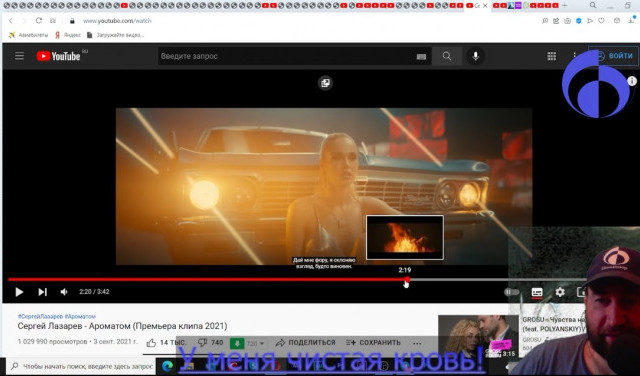The image size is (640, 376).
Task: Open the #СергейЛазарев hashtag link
Action: point(40,316)
